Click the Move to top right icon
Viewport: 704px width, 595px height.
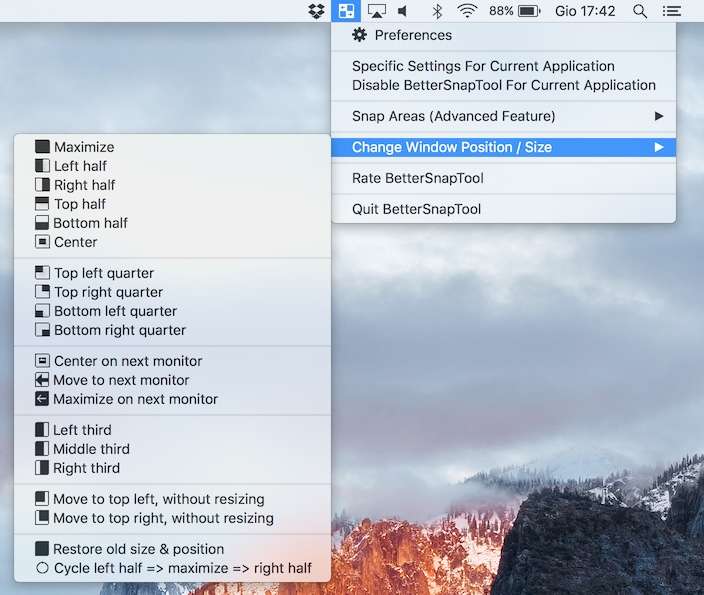pyautogui.click(x=42, y=518)
